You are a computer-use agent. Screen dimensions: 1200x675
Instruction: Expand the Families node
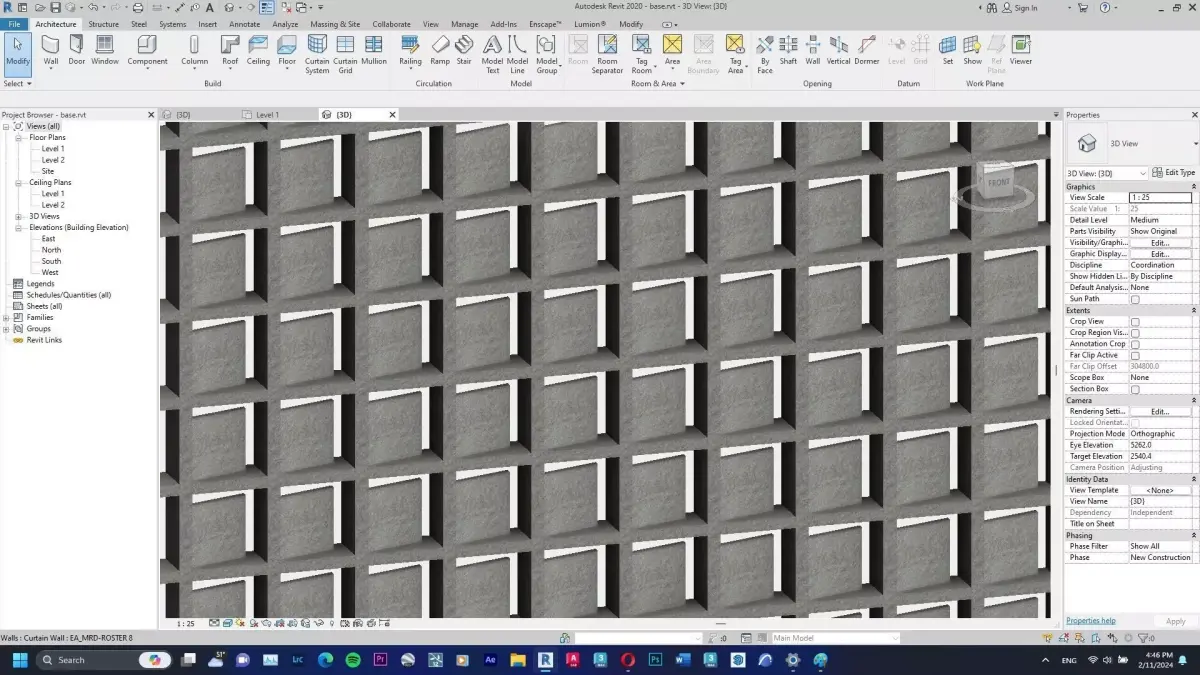pos(6,317)
